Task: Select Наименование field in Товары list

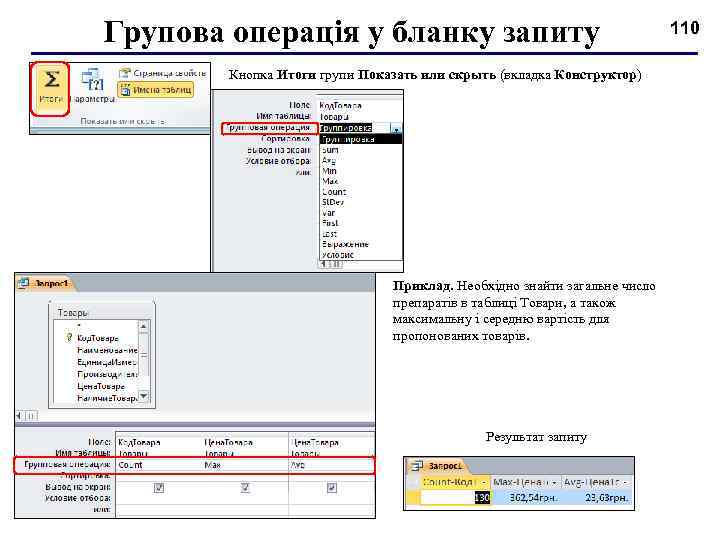Action: (x=107, y=350)
